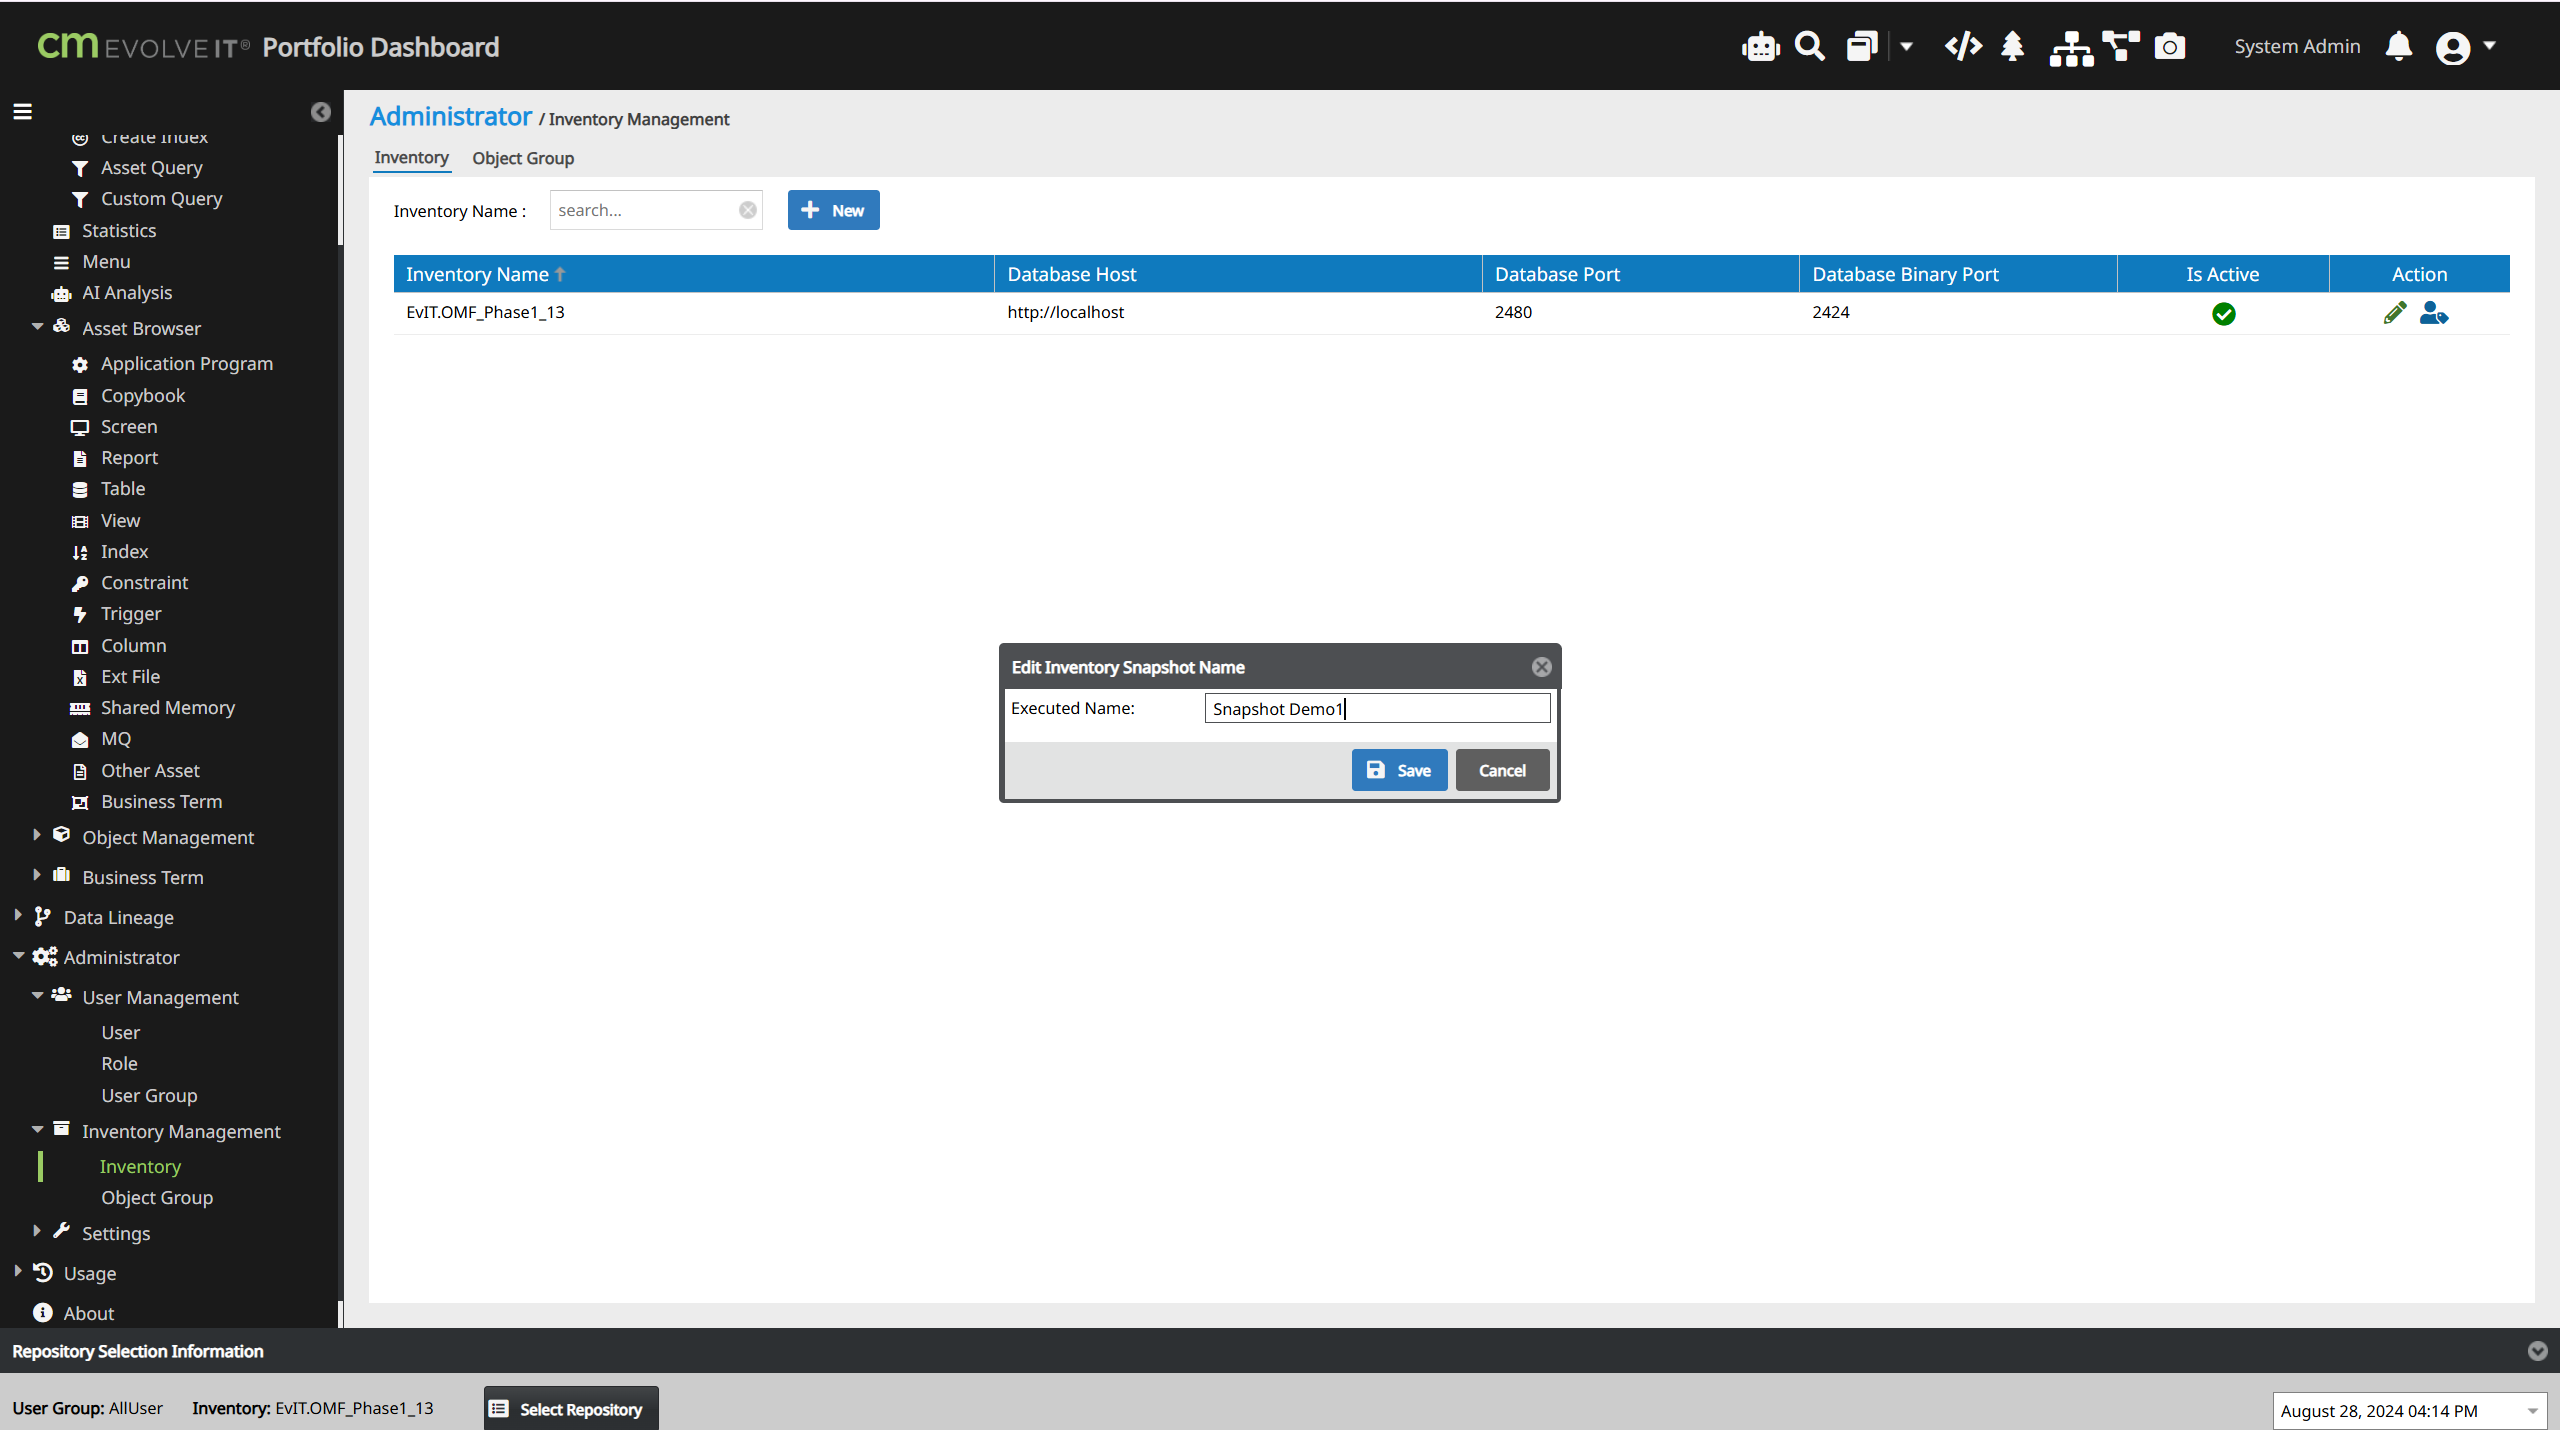Expand the Object Management node
Screen dimensions: 2560x1430
[37, 835]
